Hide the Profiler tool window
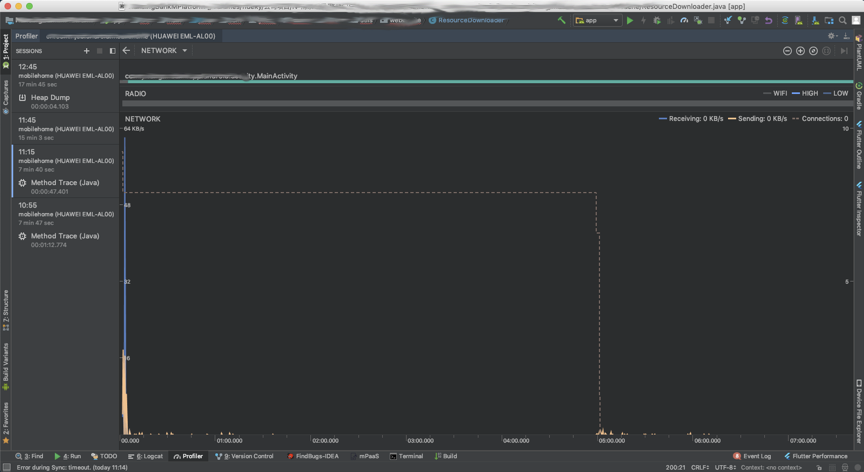Viewport: 864px width, 472px height. coord(846,36)
